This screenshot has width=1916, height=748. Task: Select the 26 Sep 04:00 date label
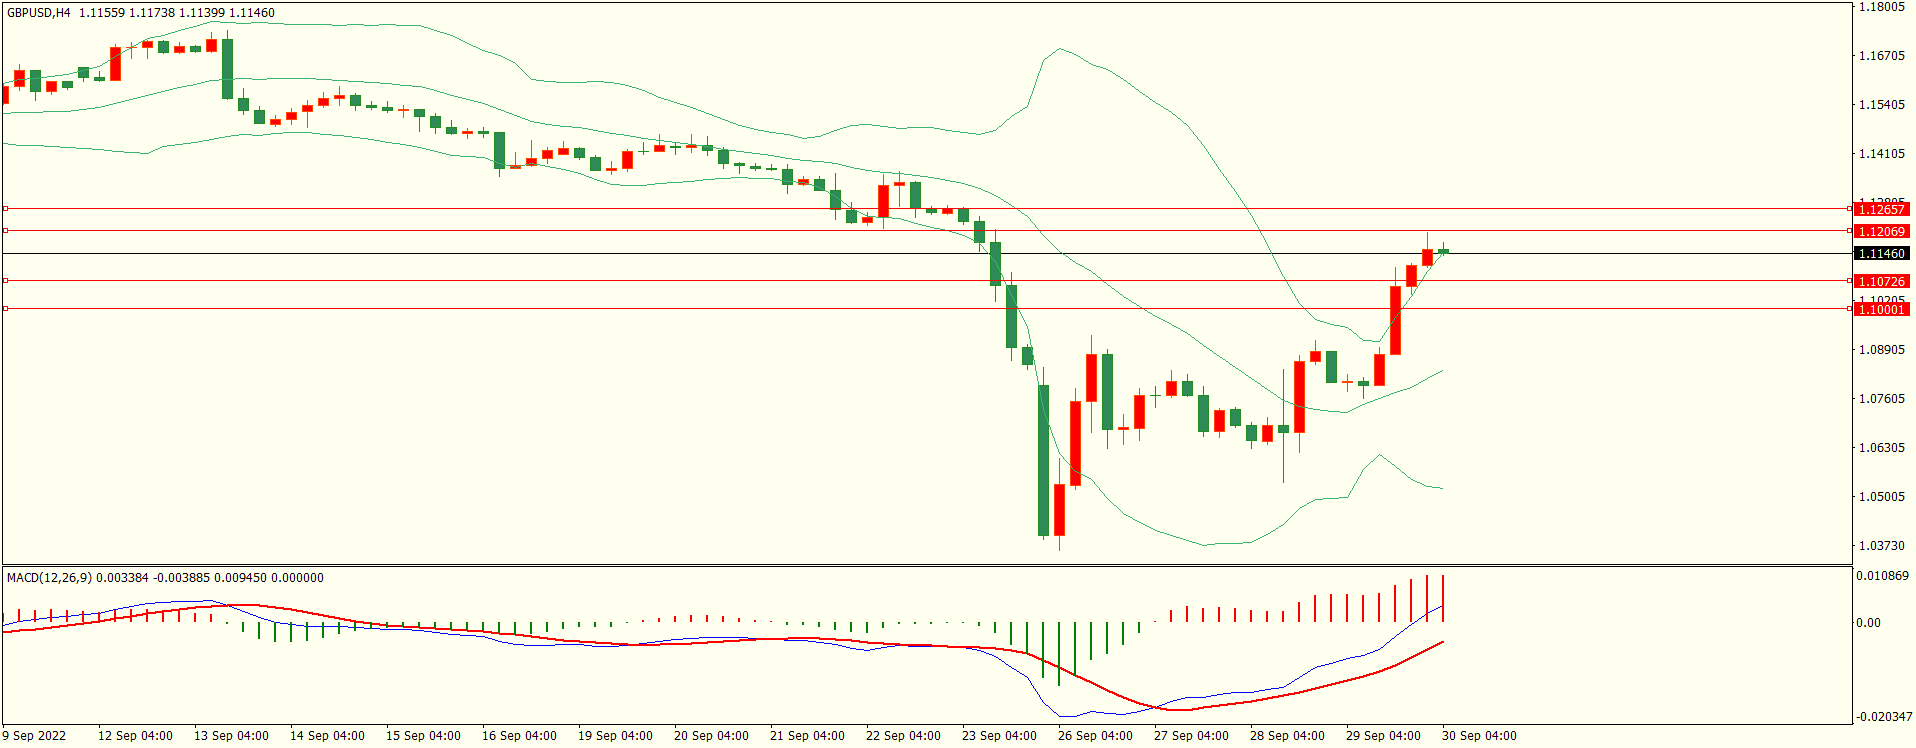click(1095, 736)
